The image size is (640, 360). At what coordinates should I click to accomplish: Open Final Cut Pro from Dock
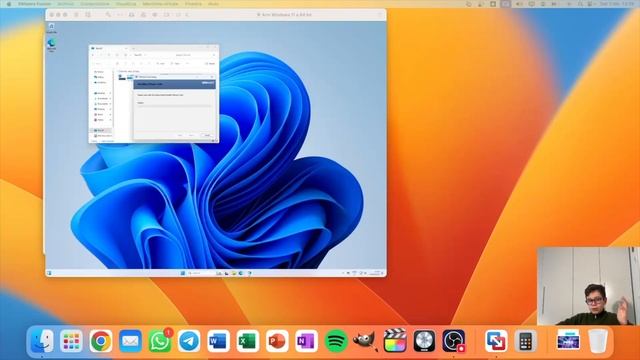pyautogui.click(x=395, y=341)
